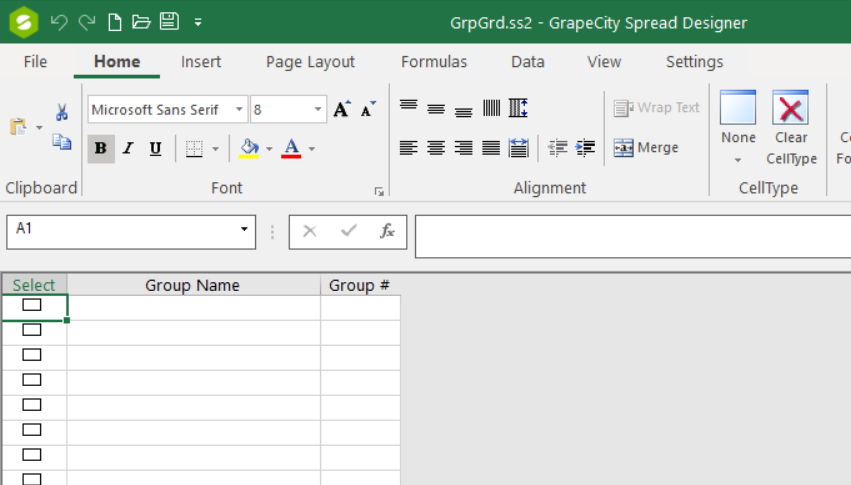Click the Undo arrow in title bar
The height and width of the screenshot is (485, 851).
pyautogui.click(x=59, y=22)
